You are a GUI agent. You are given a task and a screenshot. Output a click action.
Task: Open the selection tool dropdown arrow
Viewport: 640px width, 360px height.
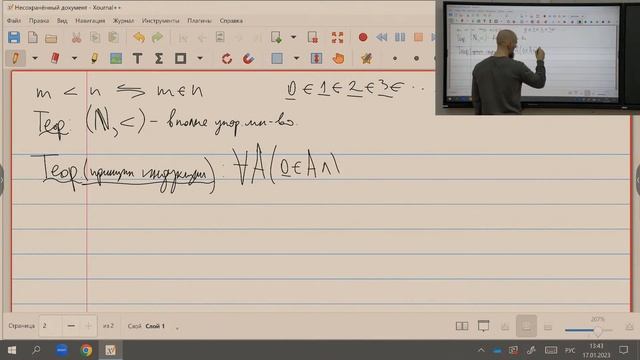tap(296, 58)
